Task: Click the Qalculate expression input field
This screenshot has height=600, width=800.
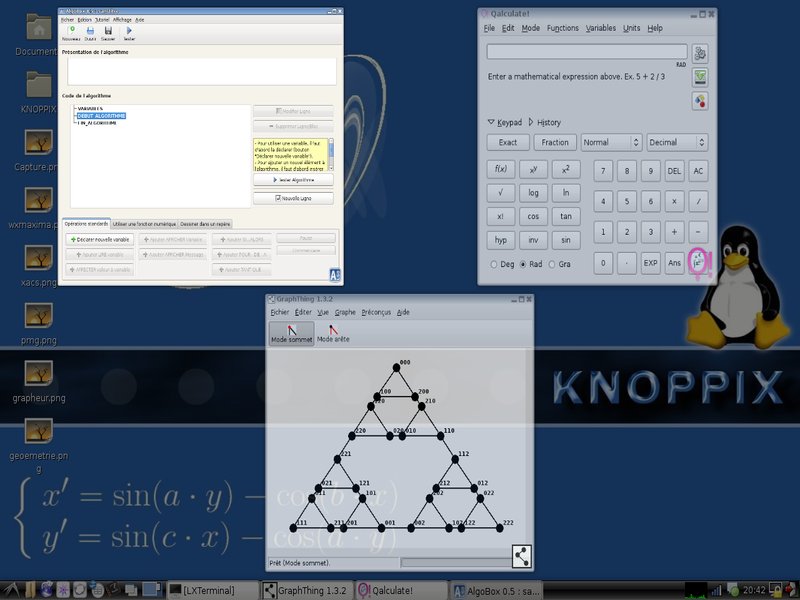Action: tap(586, 51)
